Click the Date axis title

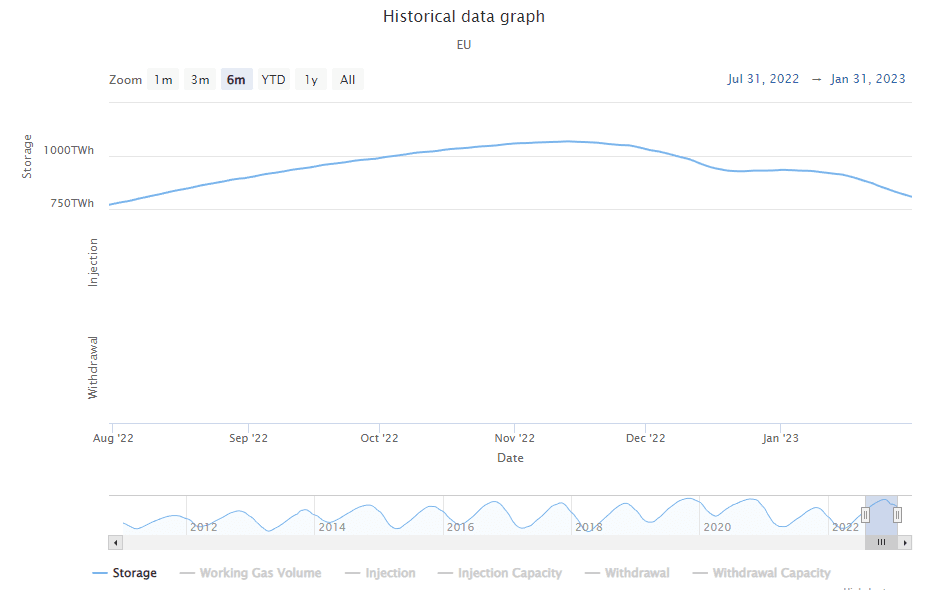pyautogui.click(x=510, y=458)
